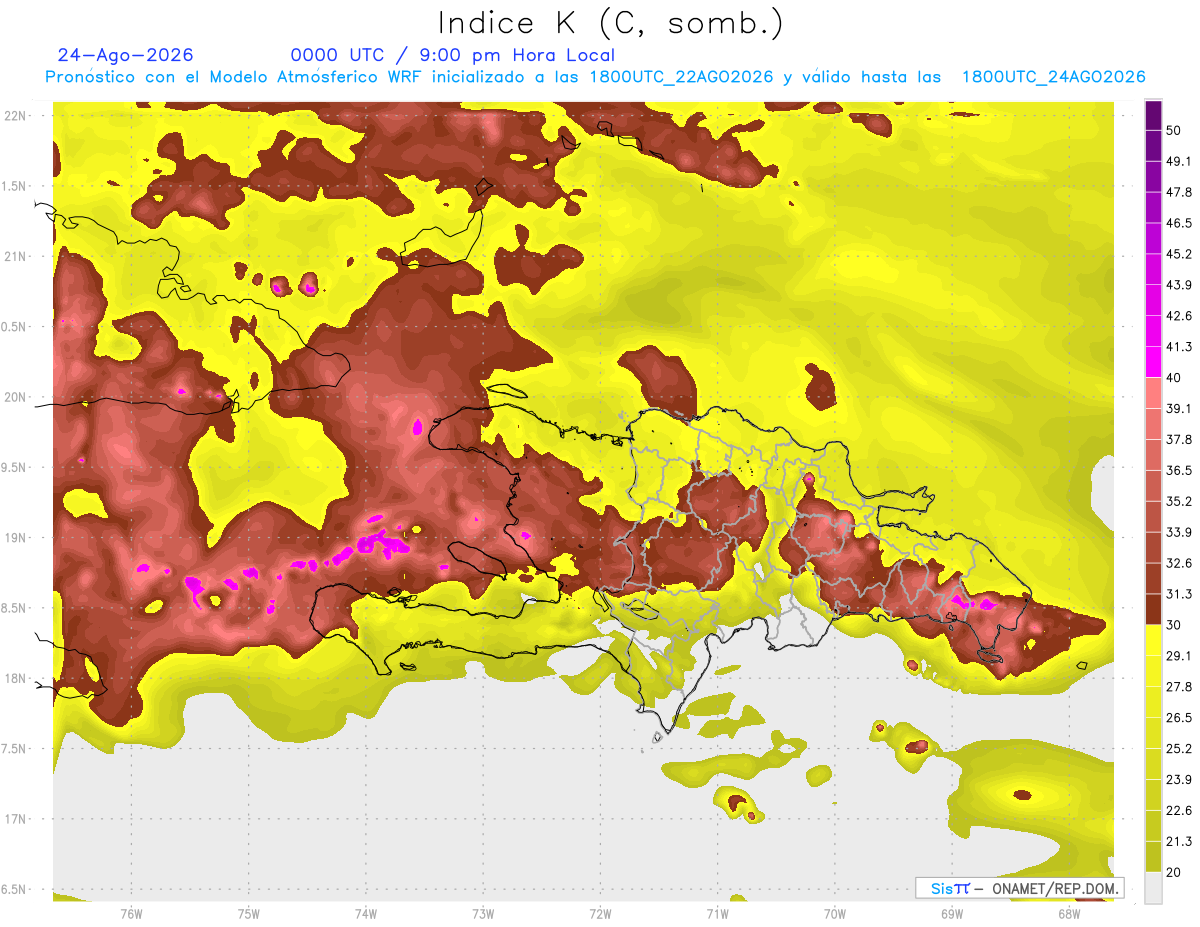Screen dimensions: 1200x927
Task: Click the '72W' longitude label
Action: [600, 914]
